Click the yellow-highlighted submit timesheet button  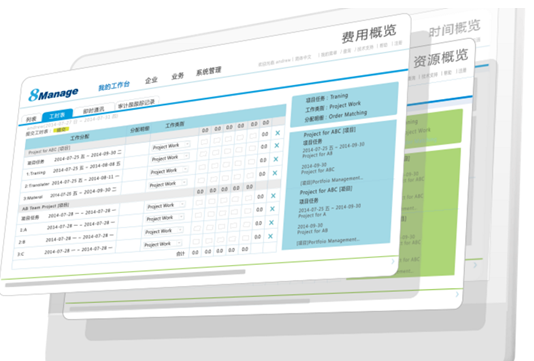tap(62, 129)
